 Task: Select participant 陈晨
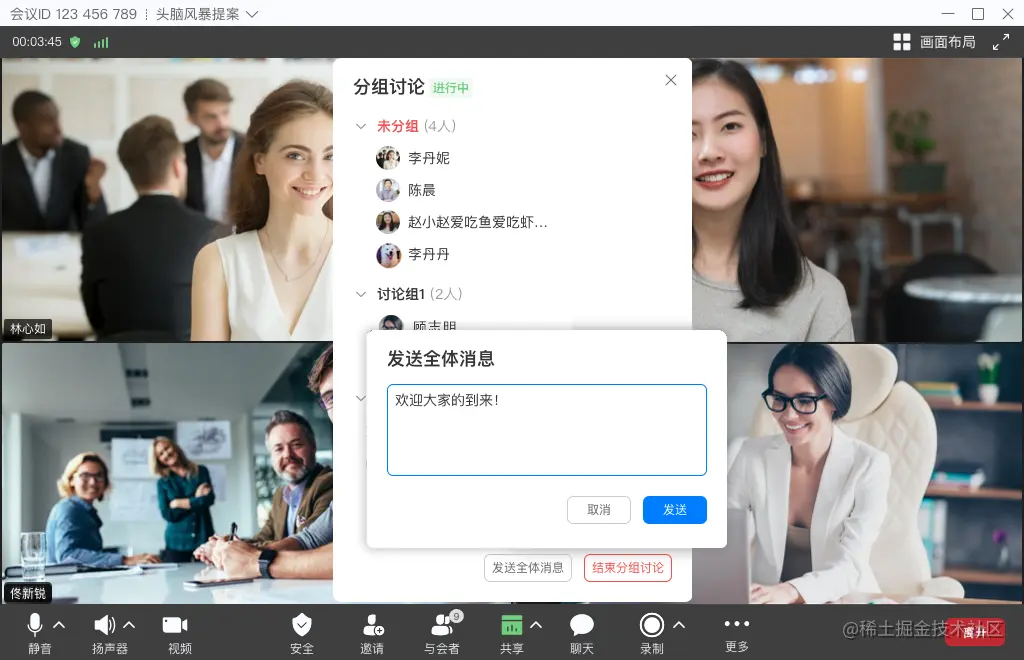pyautogui.click(x=422, y=190)
